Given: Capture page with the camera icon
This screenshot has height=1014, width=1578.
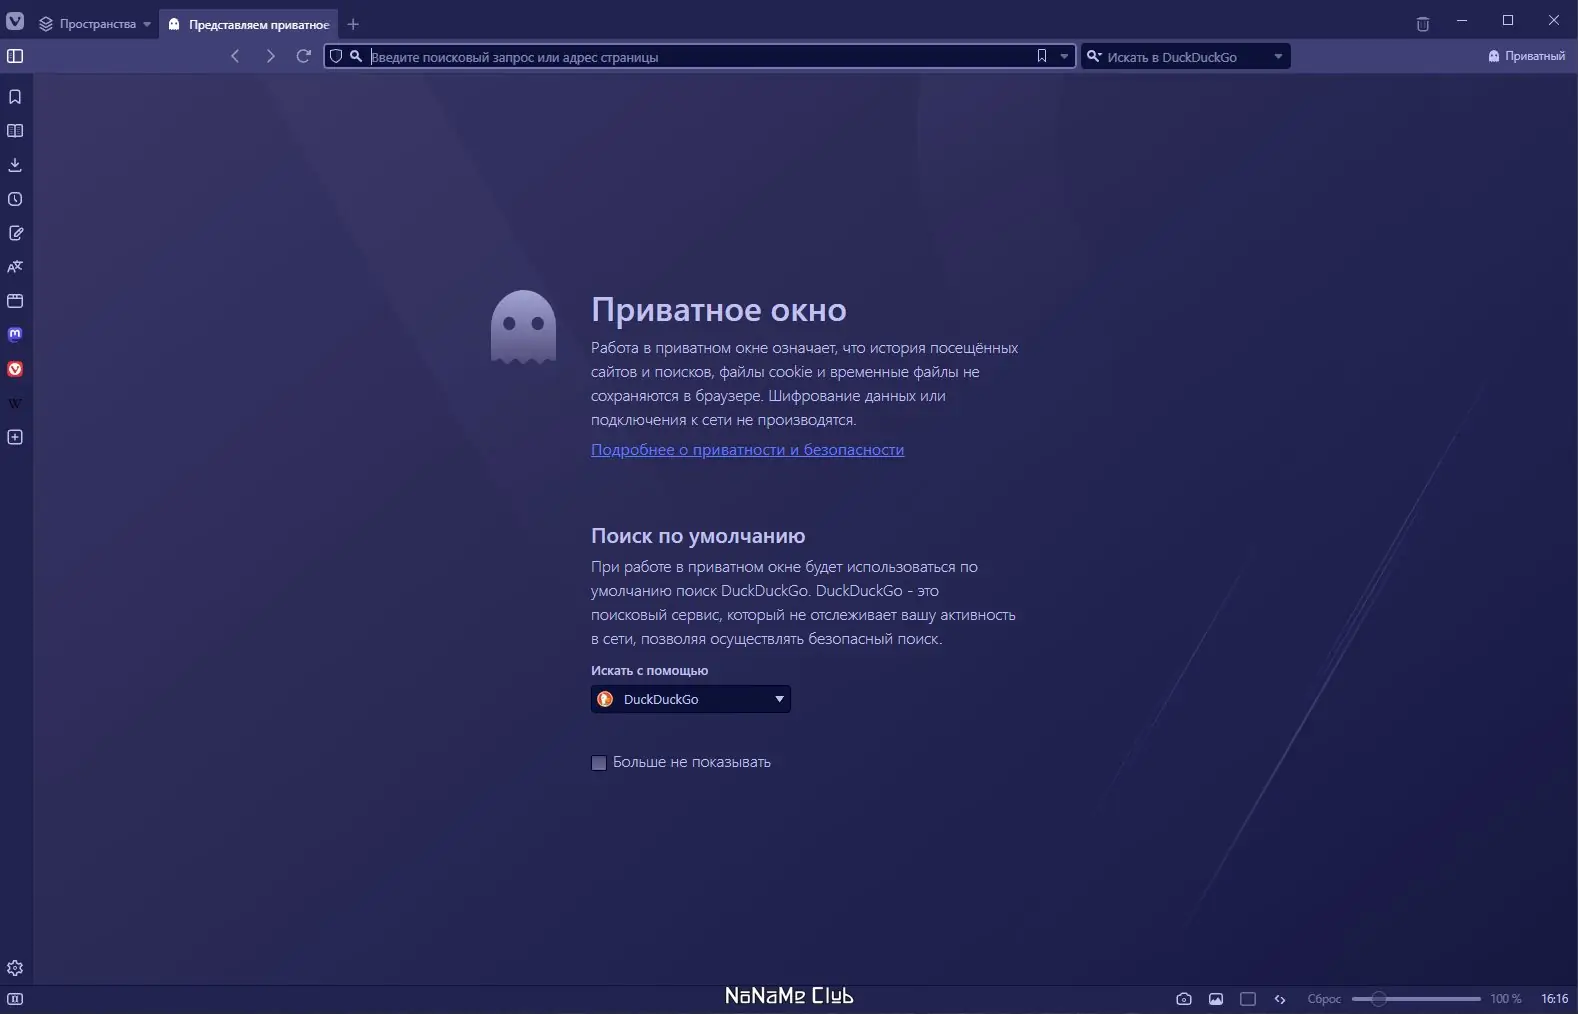Looking at the screenshot, I should (x=1184, y=999).
